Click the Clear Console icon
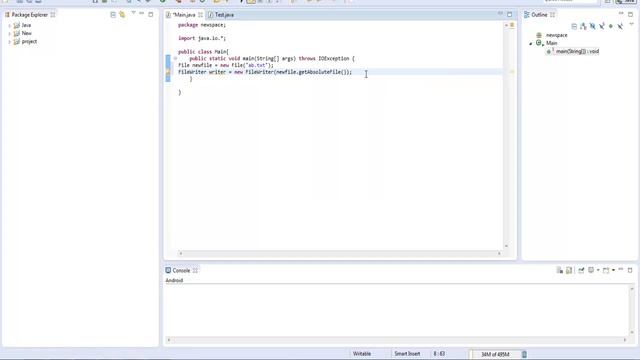 [560, 270]
